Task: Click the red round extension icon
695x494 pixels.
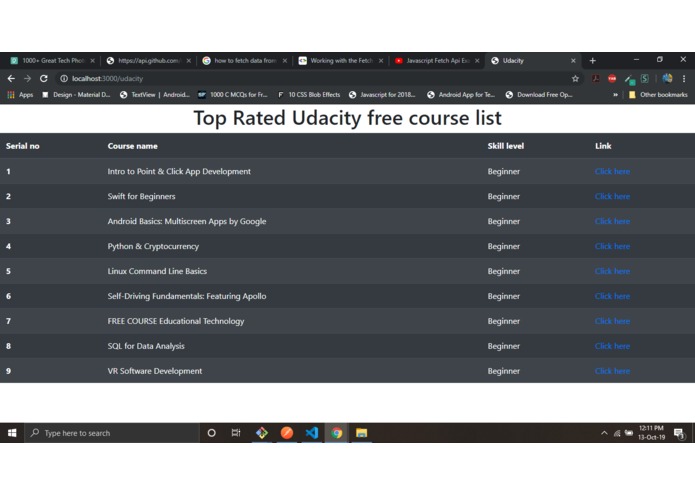Action: (612, 78)
